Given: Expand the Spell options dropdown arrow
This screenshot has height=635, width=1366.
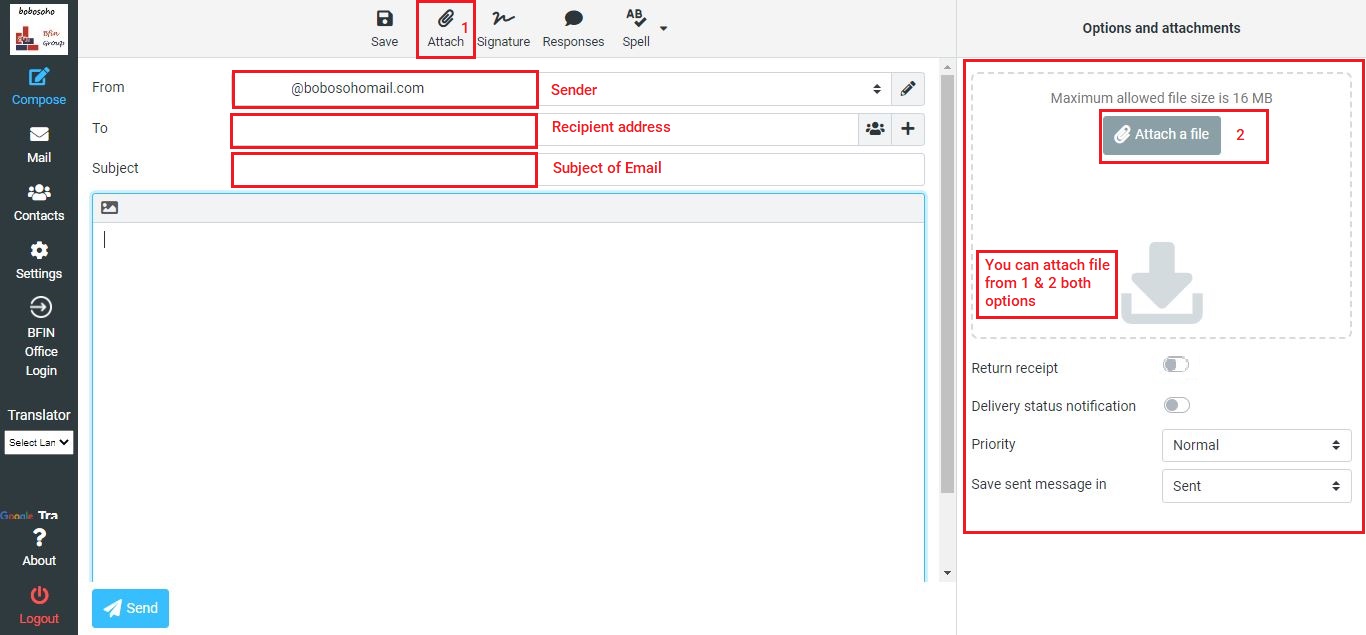Looking at the screenshot, I should pos(664,28).
